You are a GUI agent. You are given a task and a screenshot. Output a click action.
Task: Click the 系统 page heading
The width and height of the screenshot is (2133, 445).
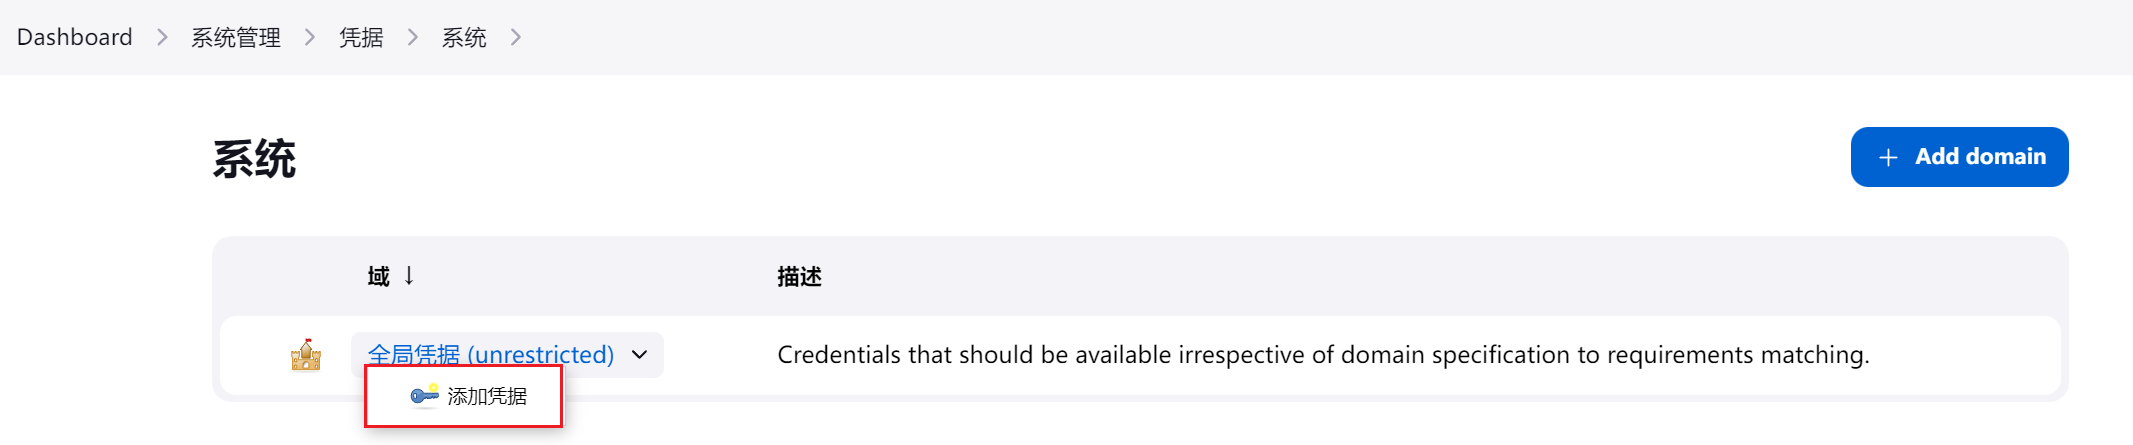pyautogui.click(x=254, y=159)
